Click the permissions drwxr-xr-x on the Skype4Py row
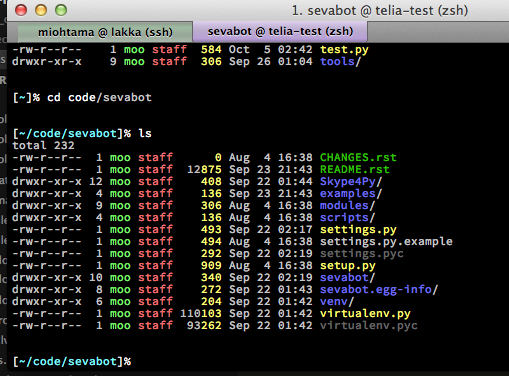509x376 pixels. point(47,181)
